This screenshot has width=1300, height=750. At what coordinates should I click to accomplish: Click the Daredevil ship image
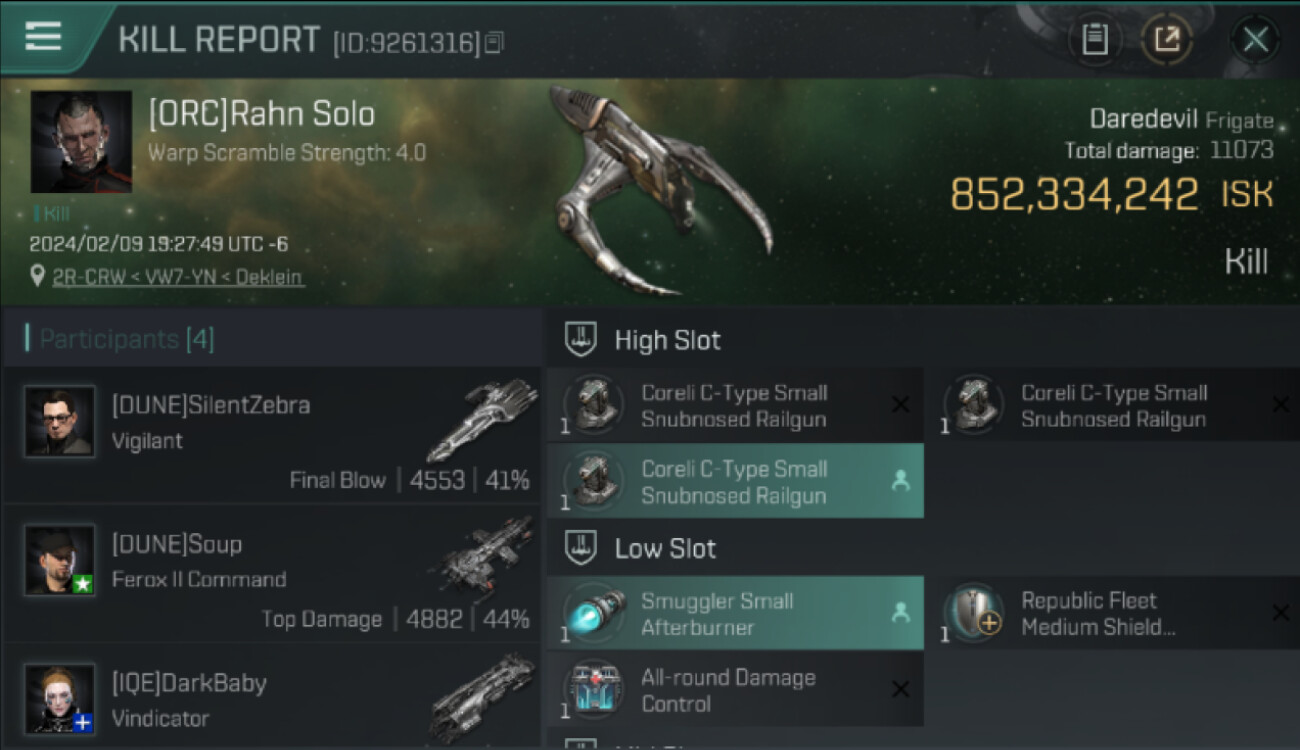coord(660,190)
